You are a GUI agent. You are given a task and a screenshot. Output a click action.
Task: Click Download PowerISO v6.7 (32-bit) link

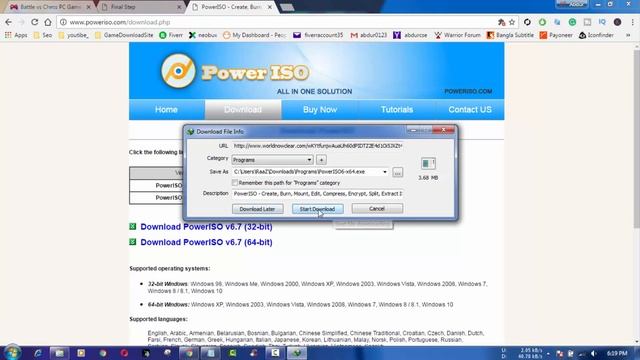pos(206,227)
